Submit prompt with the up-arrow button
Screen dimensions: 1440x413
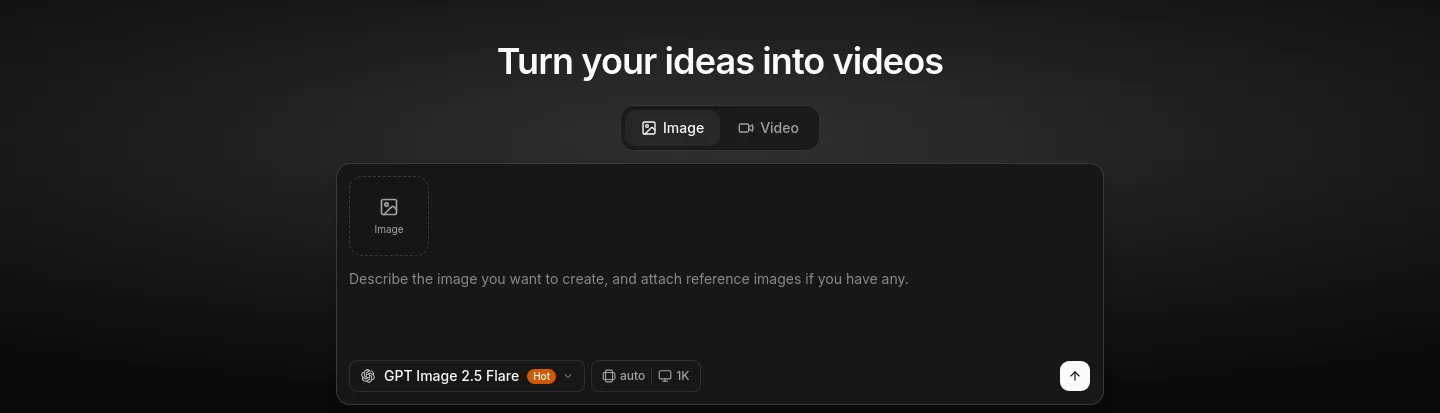(1075, 376)
